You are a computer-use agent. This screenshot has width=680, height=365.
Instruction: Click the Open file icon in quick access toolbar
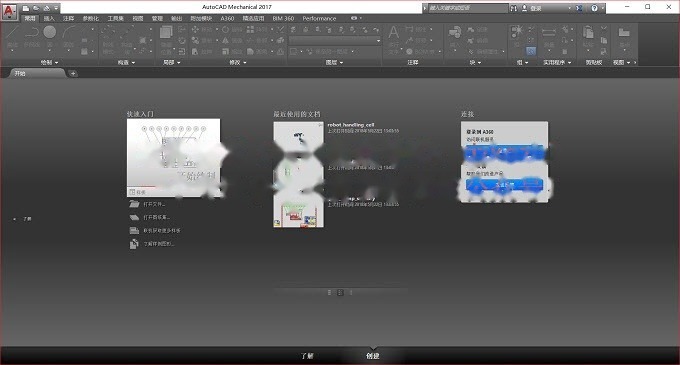pyautogui.click(x=36, y=8)
